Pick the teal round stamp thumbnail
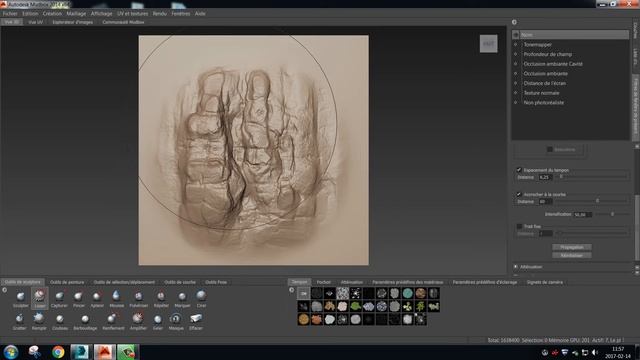The width and height of the screenshot is (640, 360). coord(407,293)
